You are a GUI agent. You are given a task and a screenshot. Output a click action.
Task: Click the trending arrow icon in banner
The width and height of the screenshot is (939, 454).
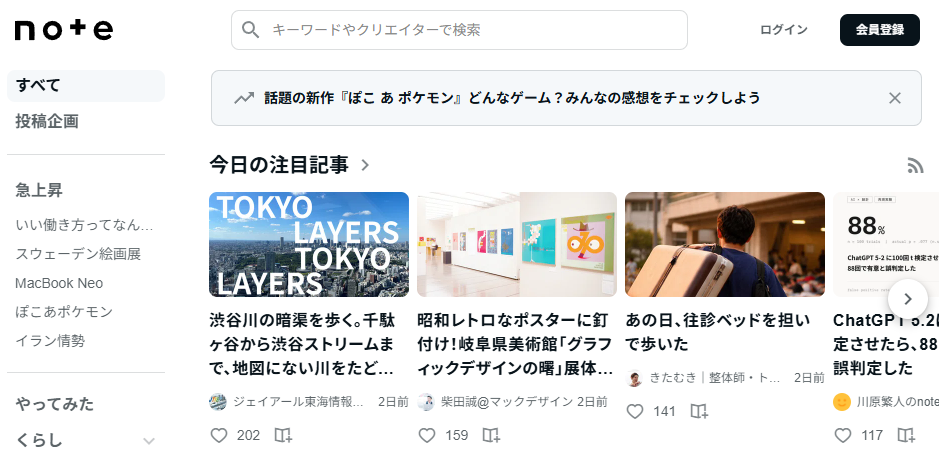[x=244, y=98]
